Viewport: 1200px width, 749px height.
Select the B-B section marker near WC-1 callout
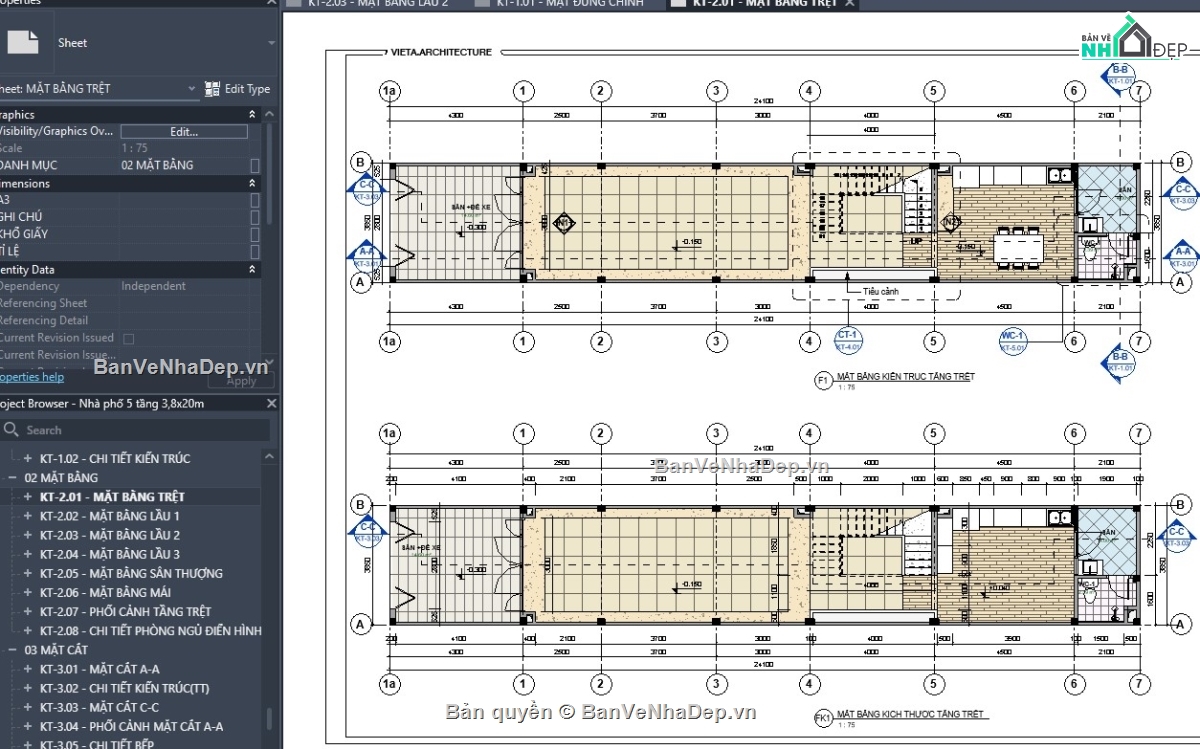(x=1120, y=361)
